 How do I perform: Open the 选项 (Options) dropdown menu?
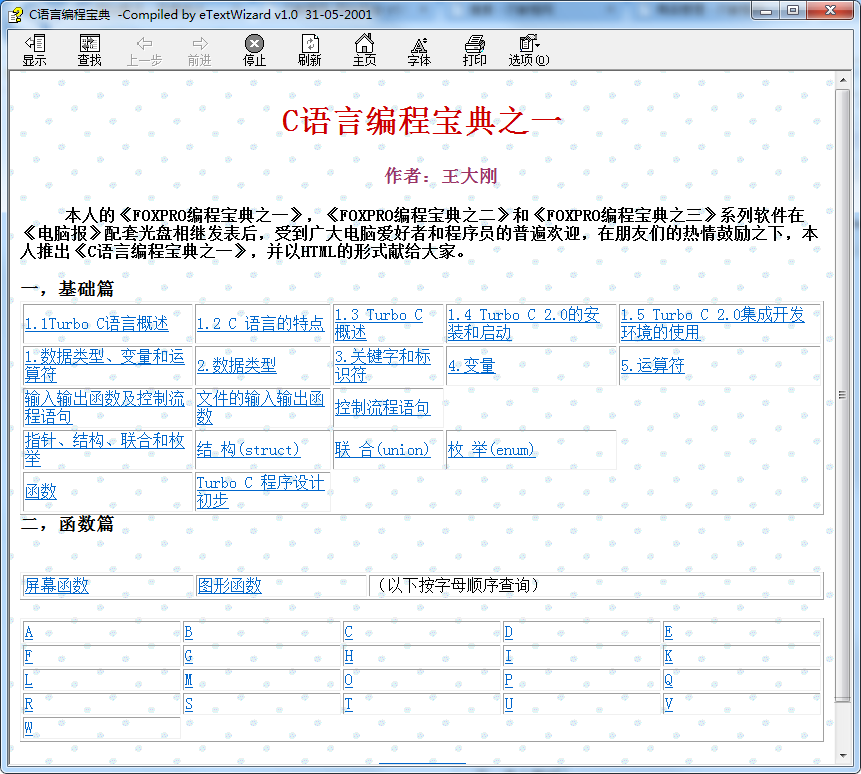(x=529, y=50)
